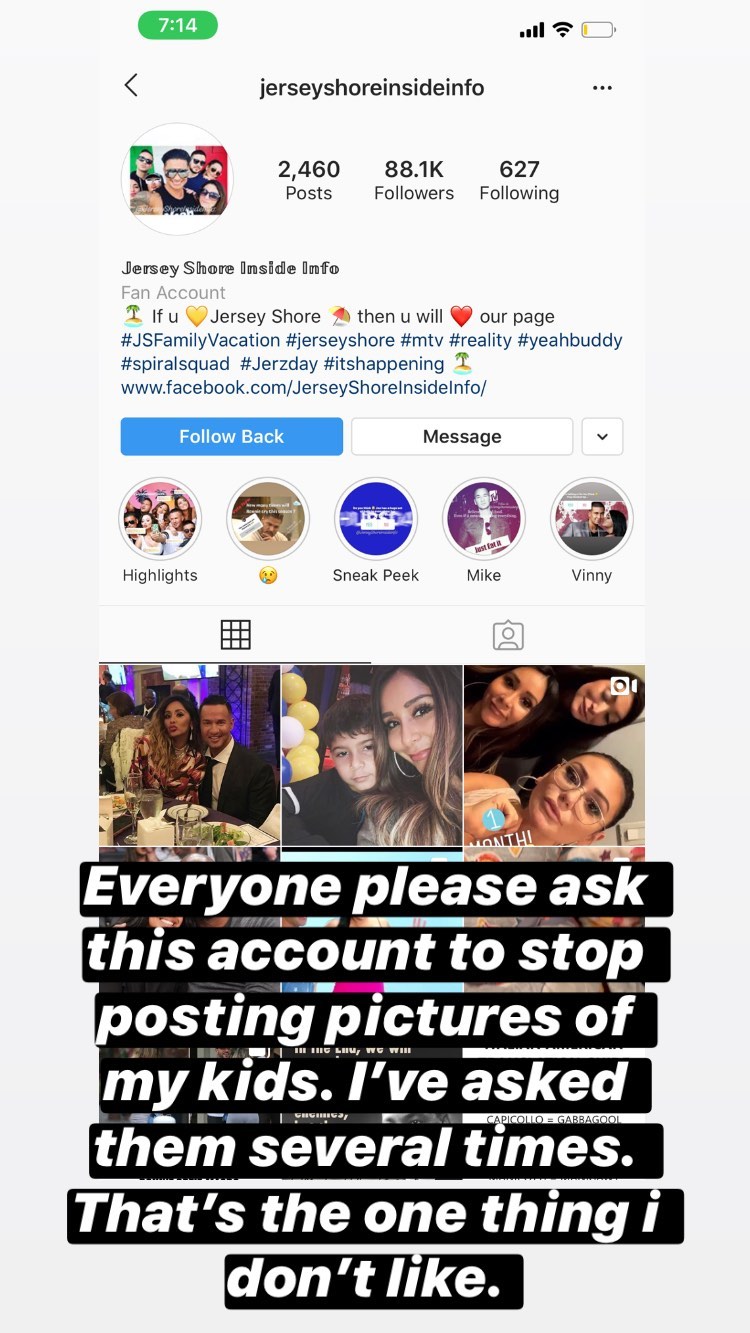Screen dimensions: 750x1333
Task: Open the Mike story highlight
Action: tap(484, 519)
